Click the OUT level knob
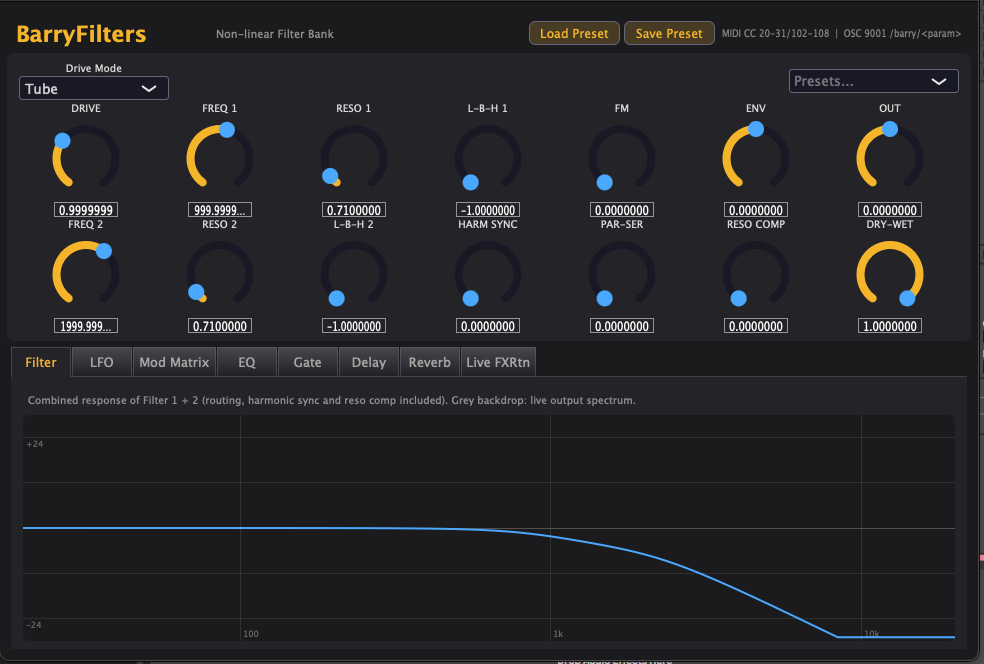Image resolution: width=984 pixels, height=664 pixels. pyautogui.click(x=890, y=158)
